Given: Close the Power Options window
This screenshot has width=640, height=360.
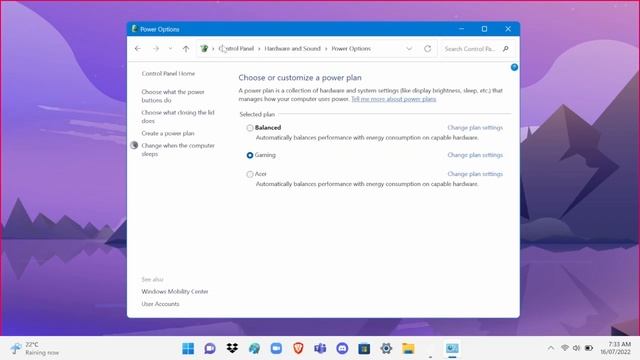Looking at the screenshot, I should (x=508, y=29).
